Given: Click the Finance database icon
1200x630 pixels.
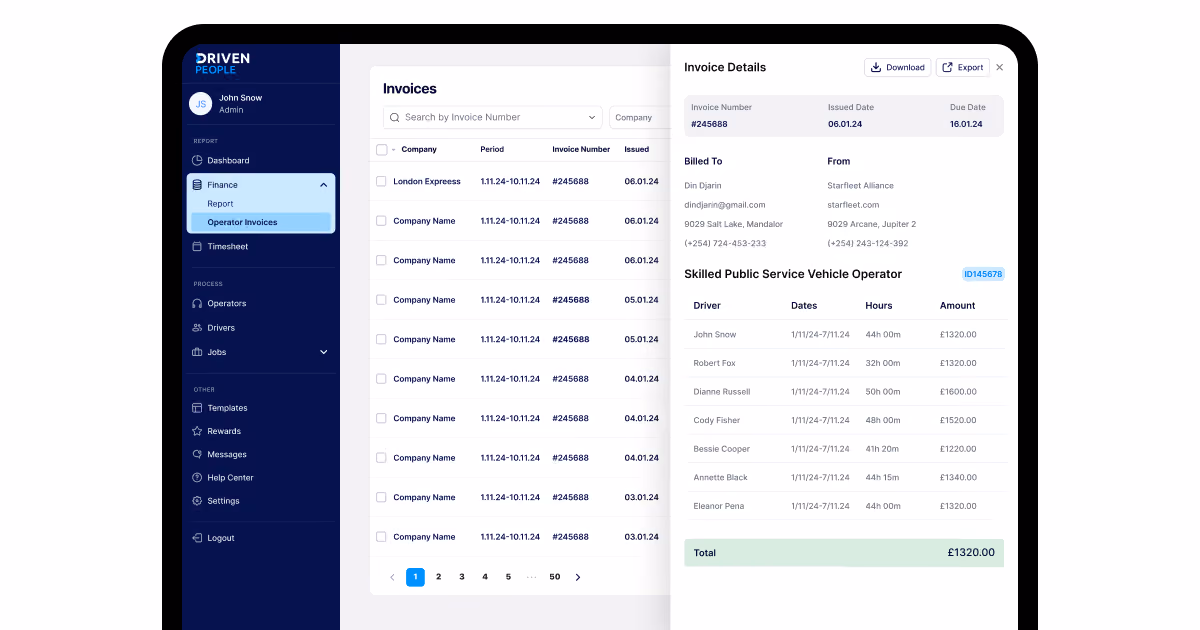Looking at the screenshot, I should pyautogui.click(x=197, y=185).
